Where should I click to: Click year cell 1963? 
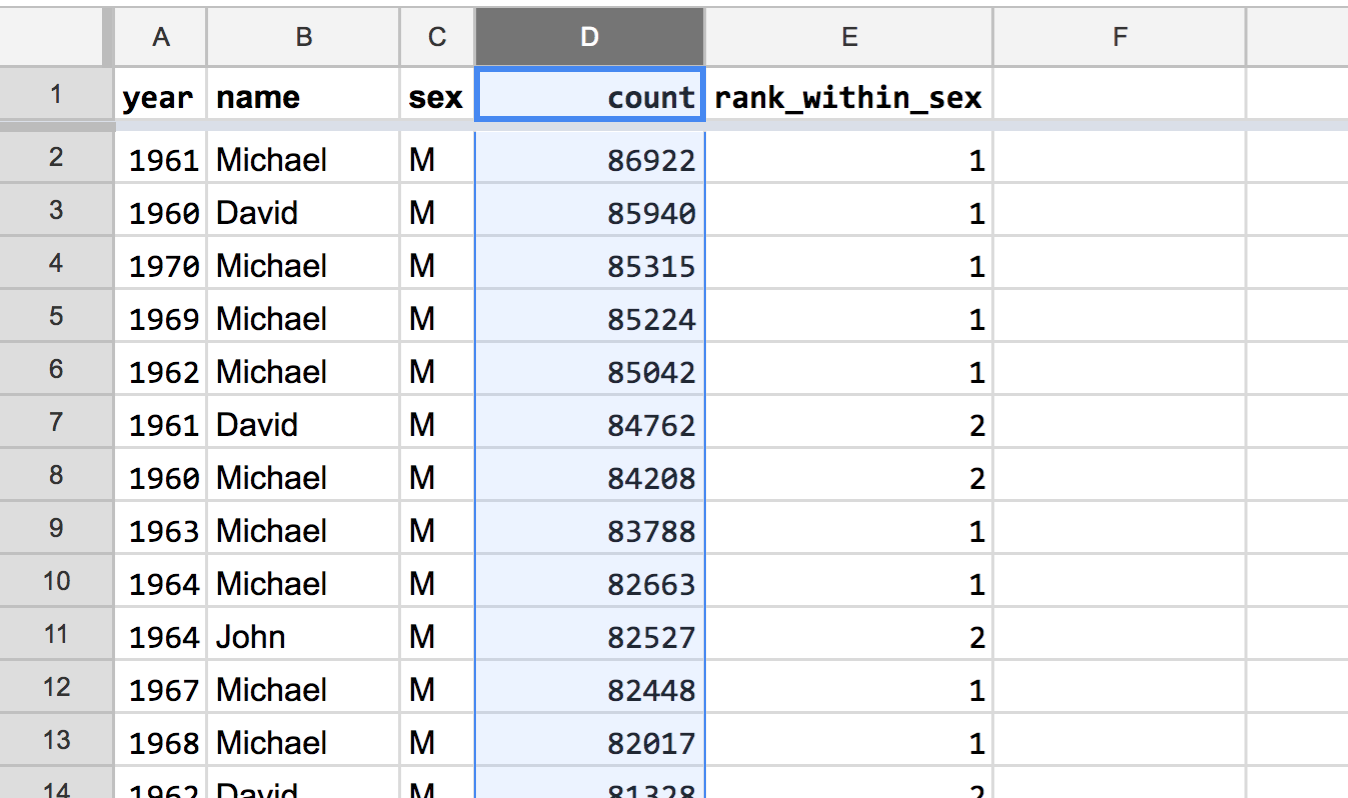160,530
